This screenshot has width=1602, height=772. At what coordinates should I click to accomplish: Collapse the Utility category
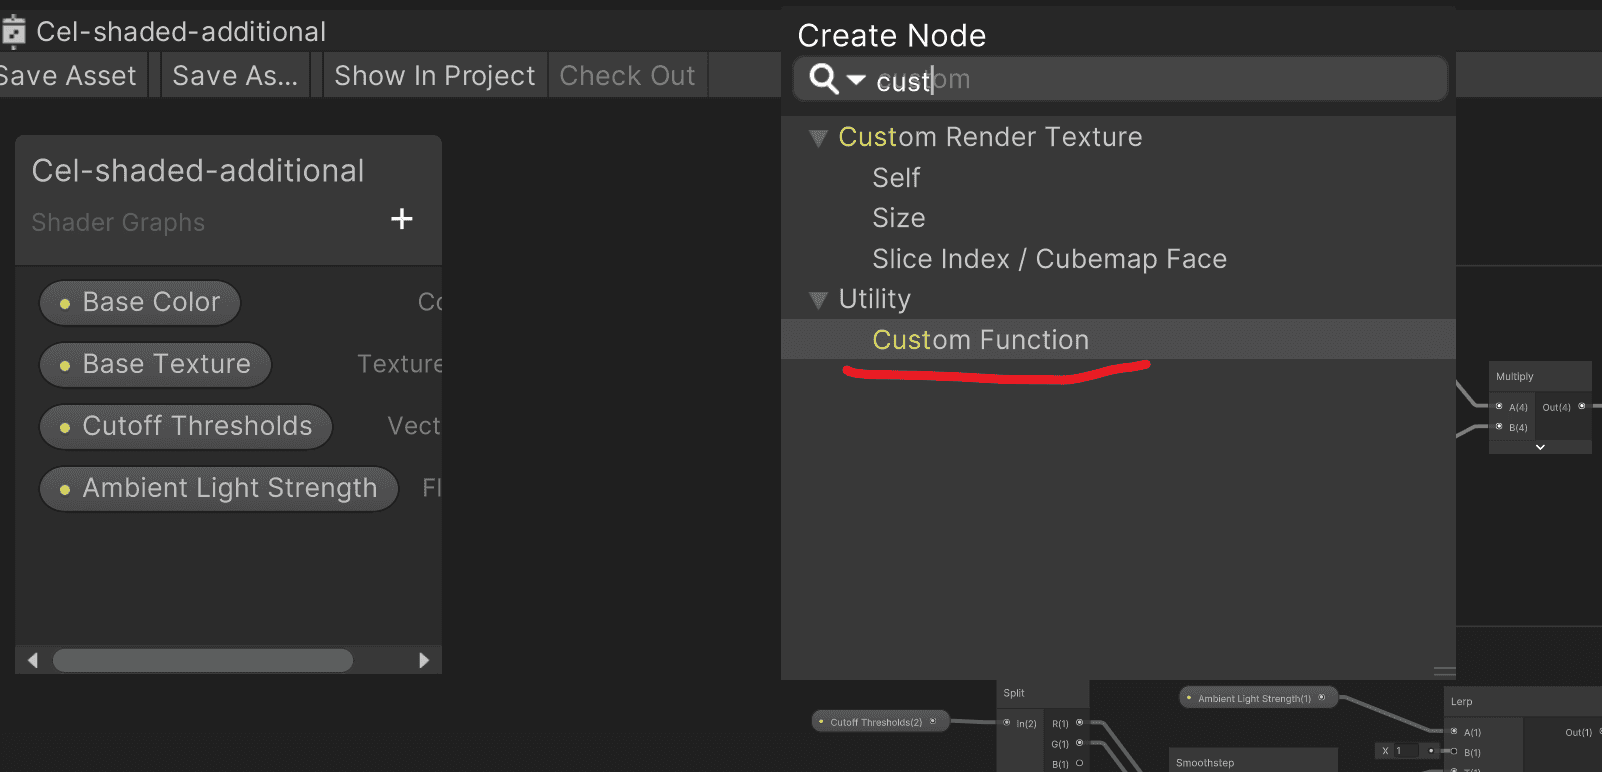818,300
